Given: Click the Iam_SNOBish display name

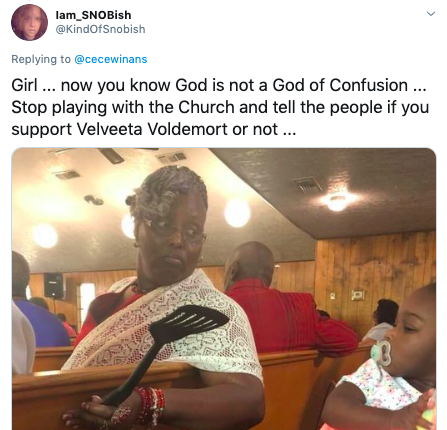Looking at the screenshot, I should 93,15.
